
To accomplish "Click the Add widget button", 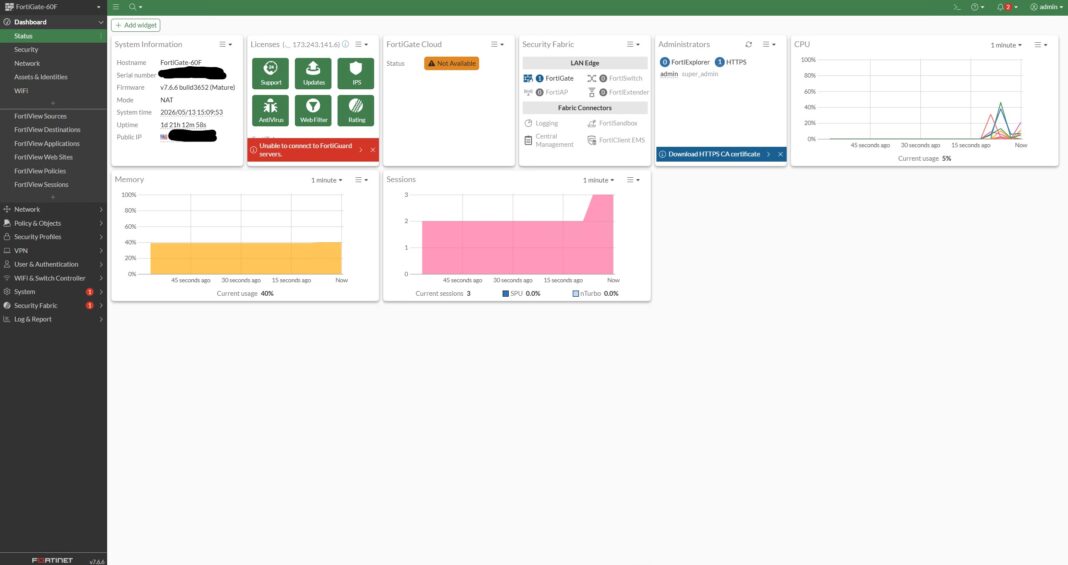I will pos(136,25).
